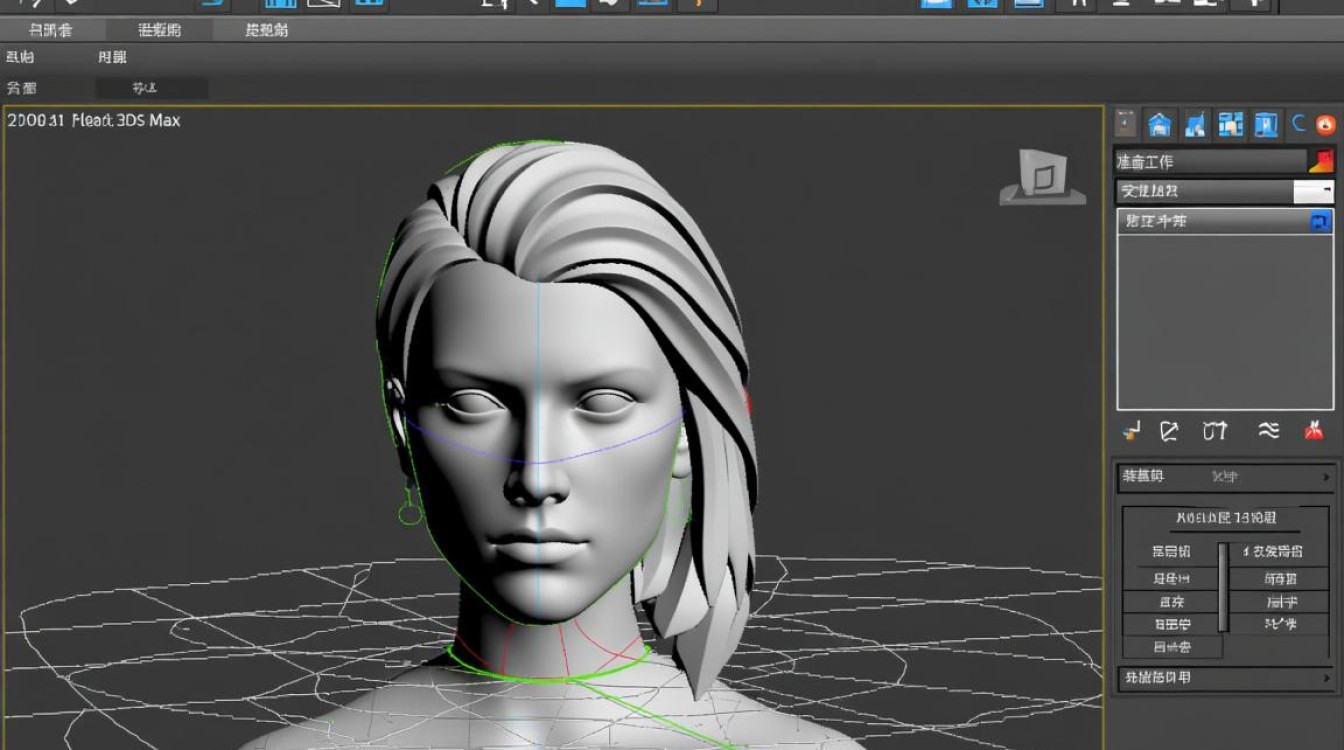Toggle the blue lock icon on modifier stack header

tap(1321, 220)
